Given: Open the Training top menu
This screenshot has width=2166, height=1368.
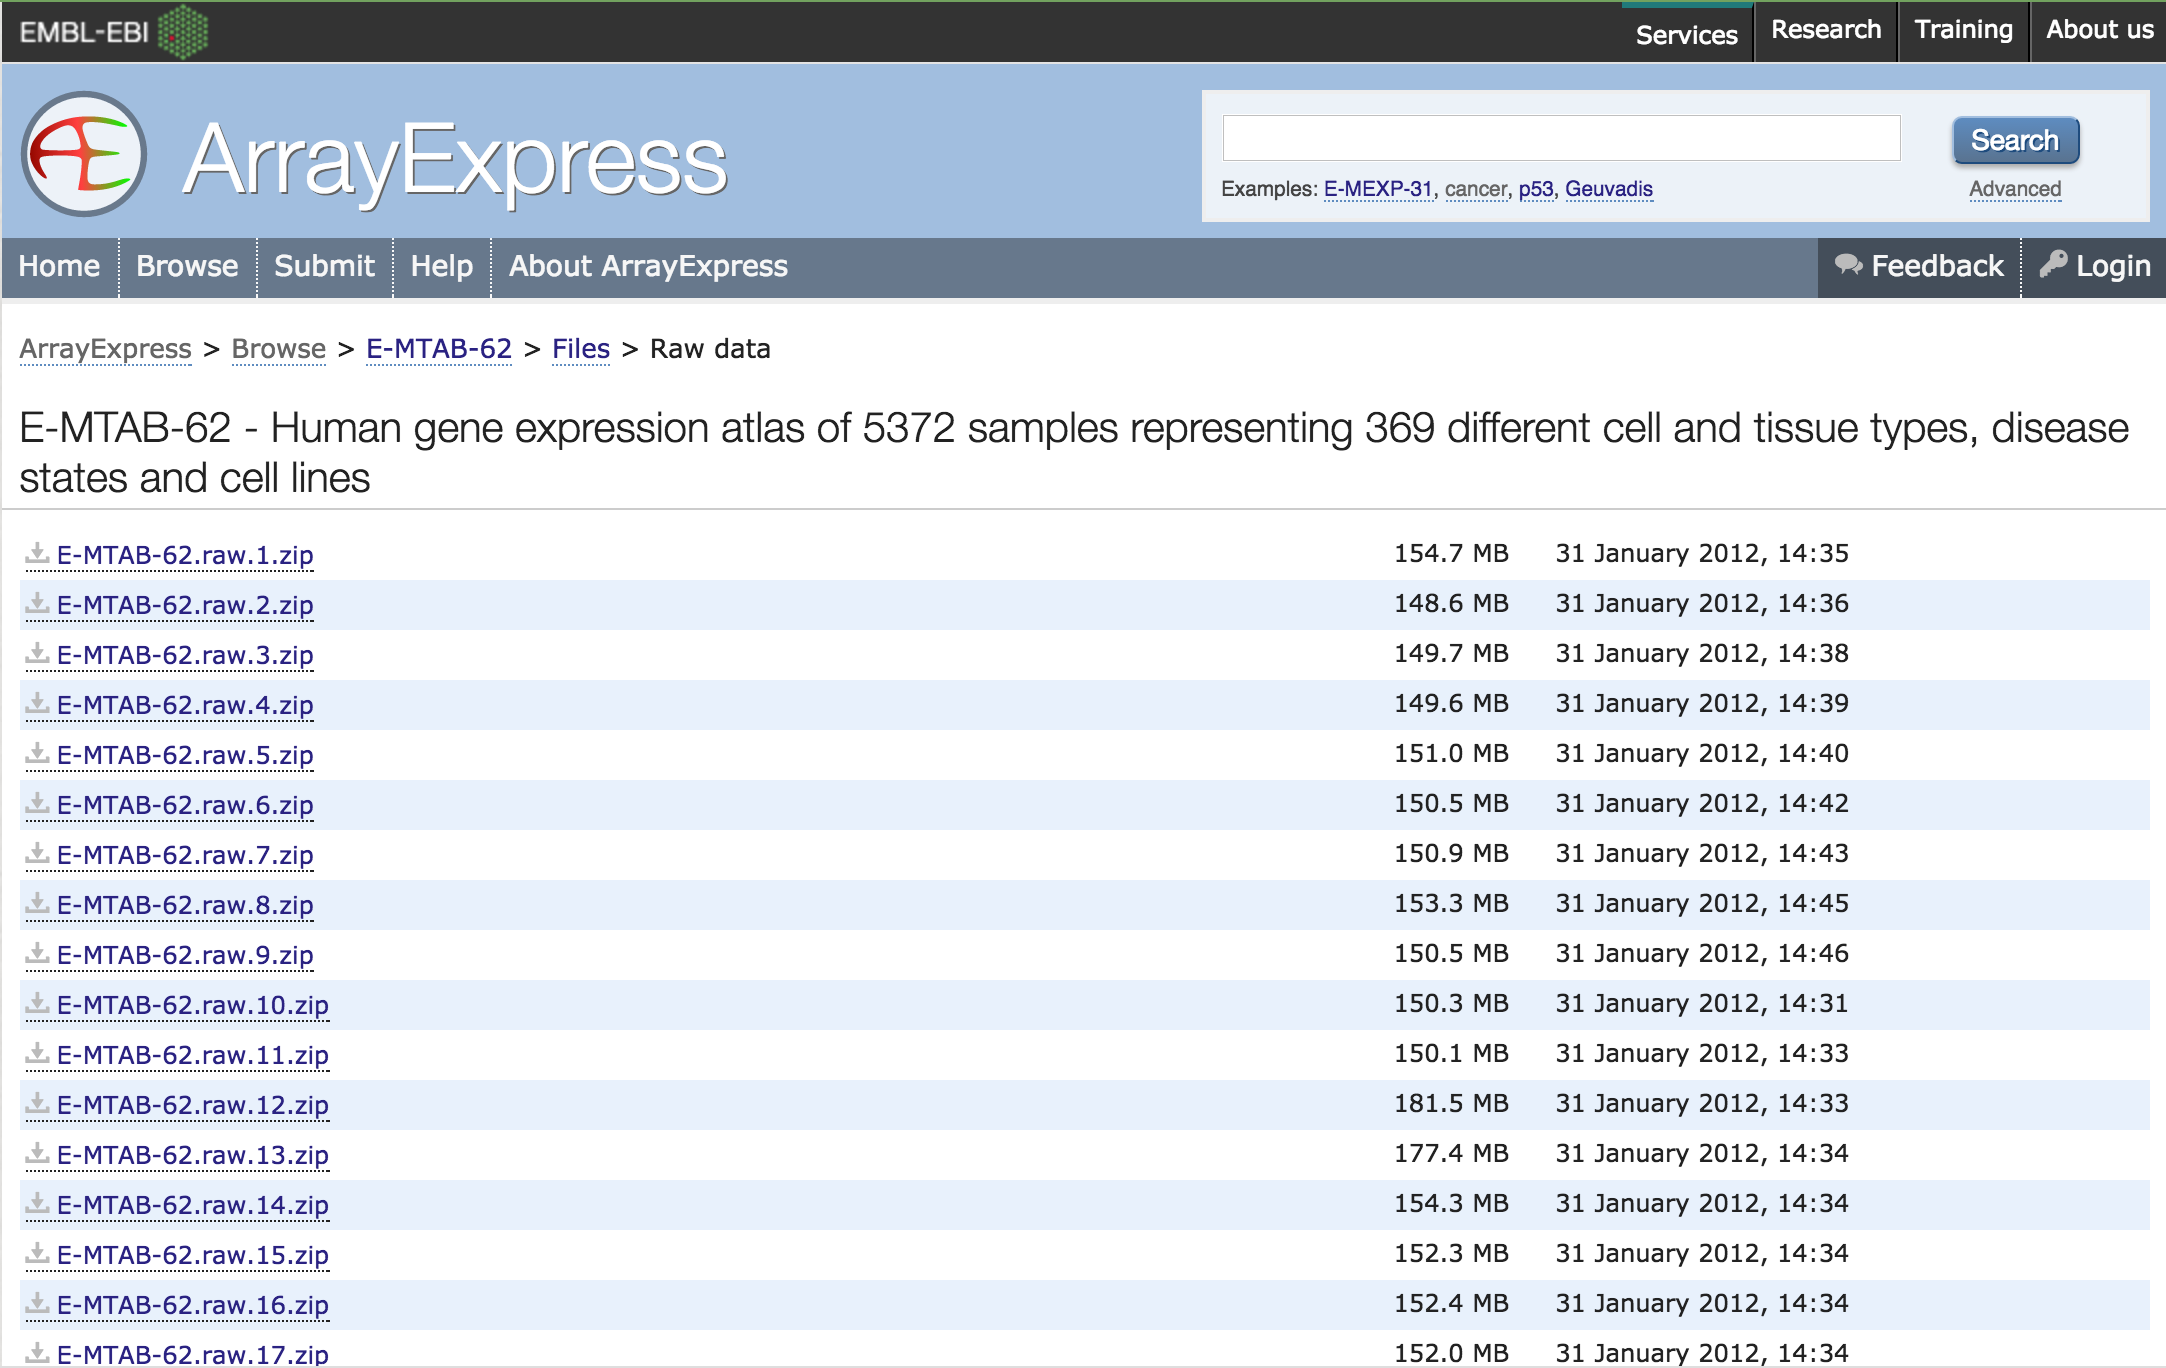Looking at the screenshot, I should 1963,31.
